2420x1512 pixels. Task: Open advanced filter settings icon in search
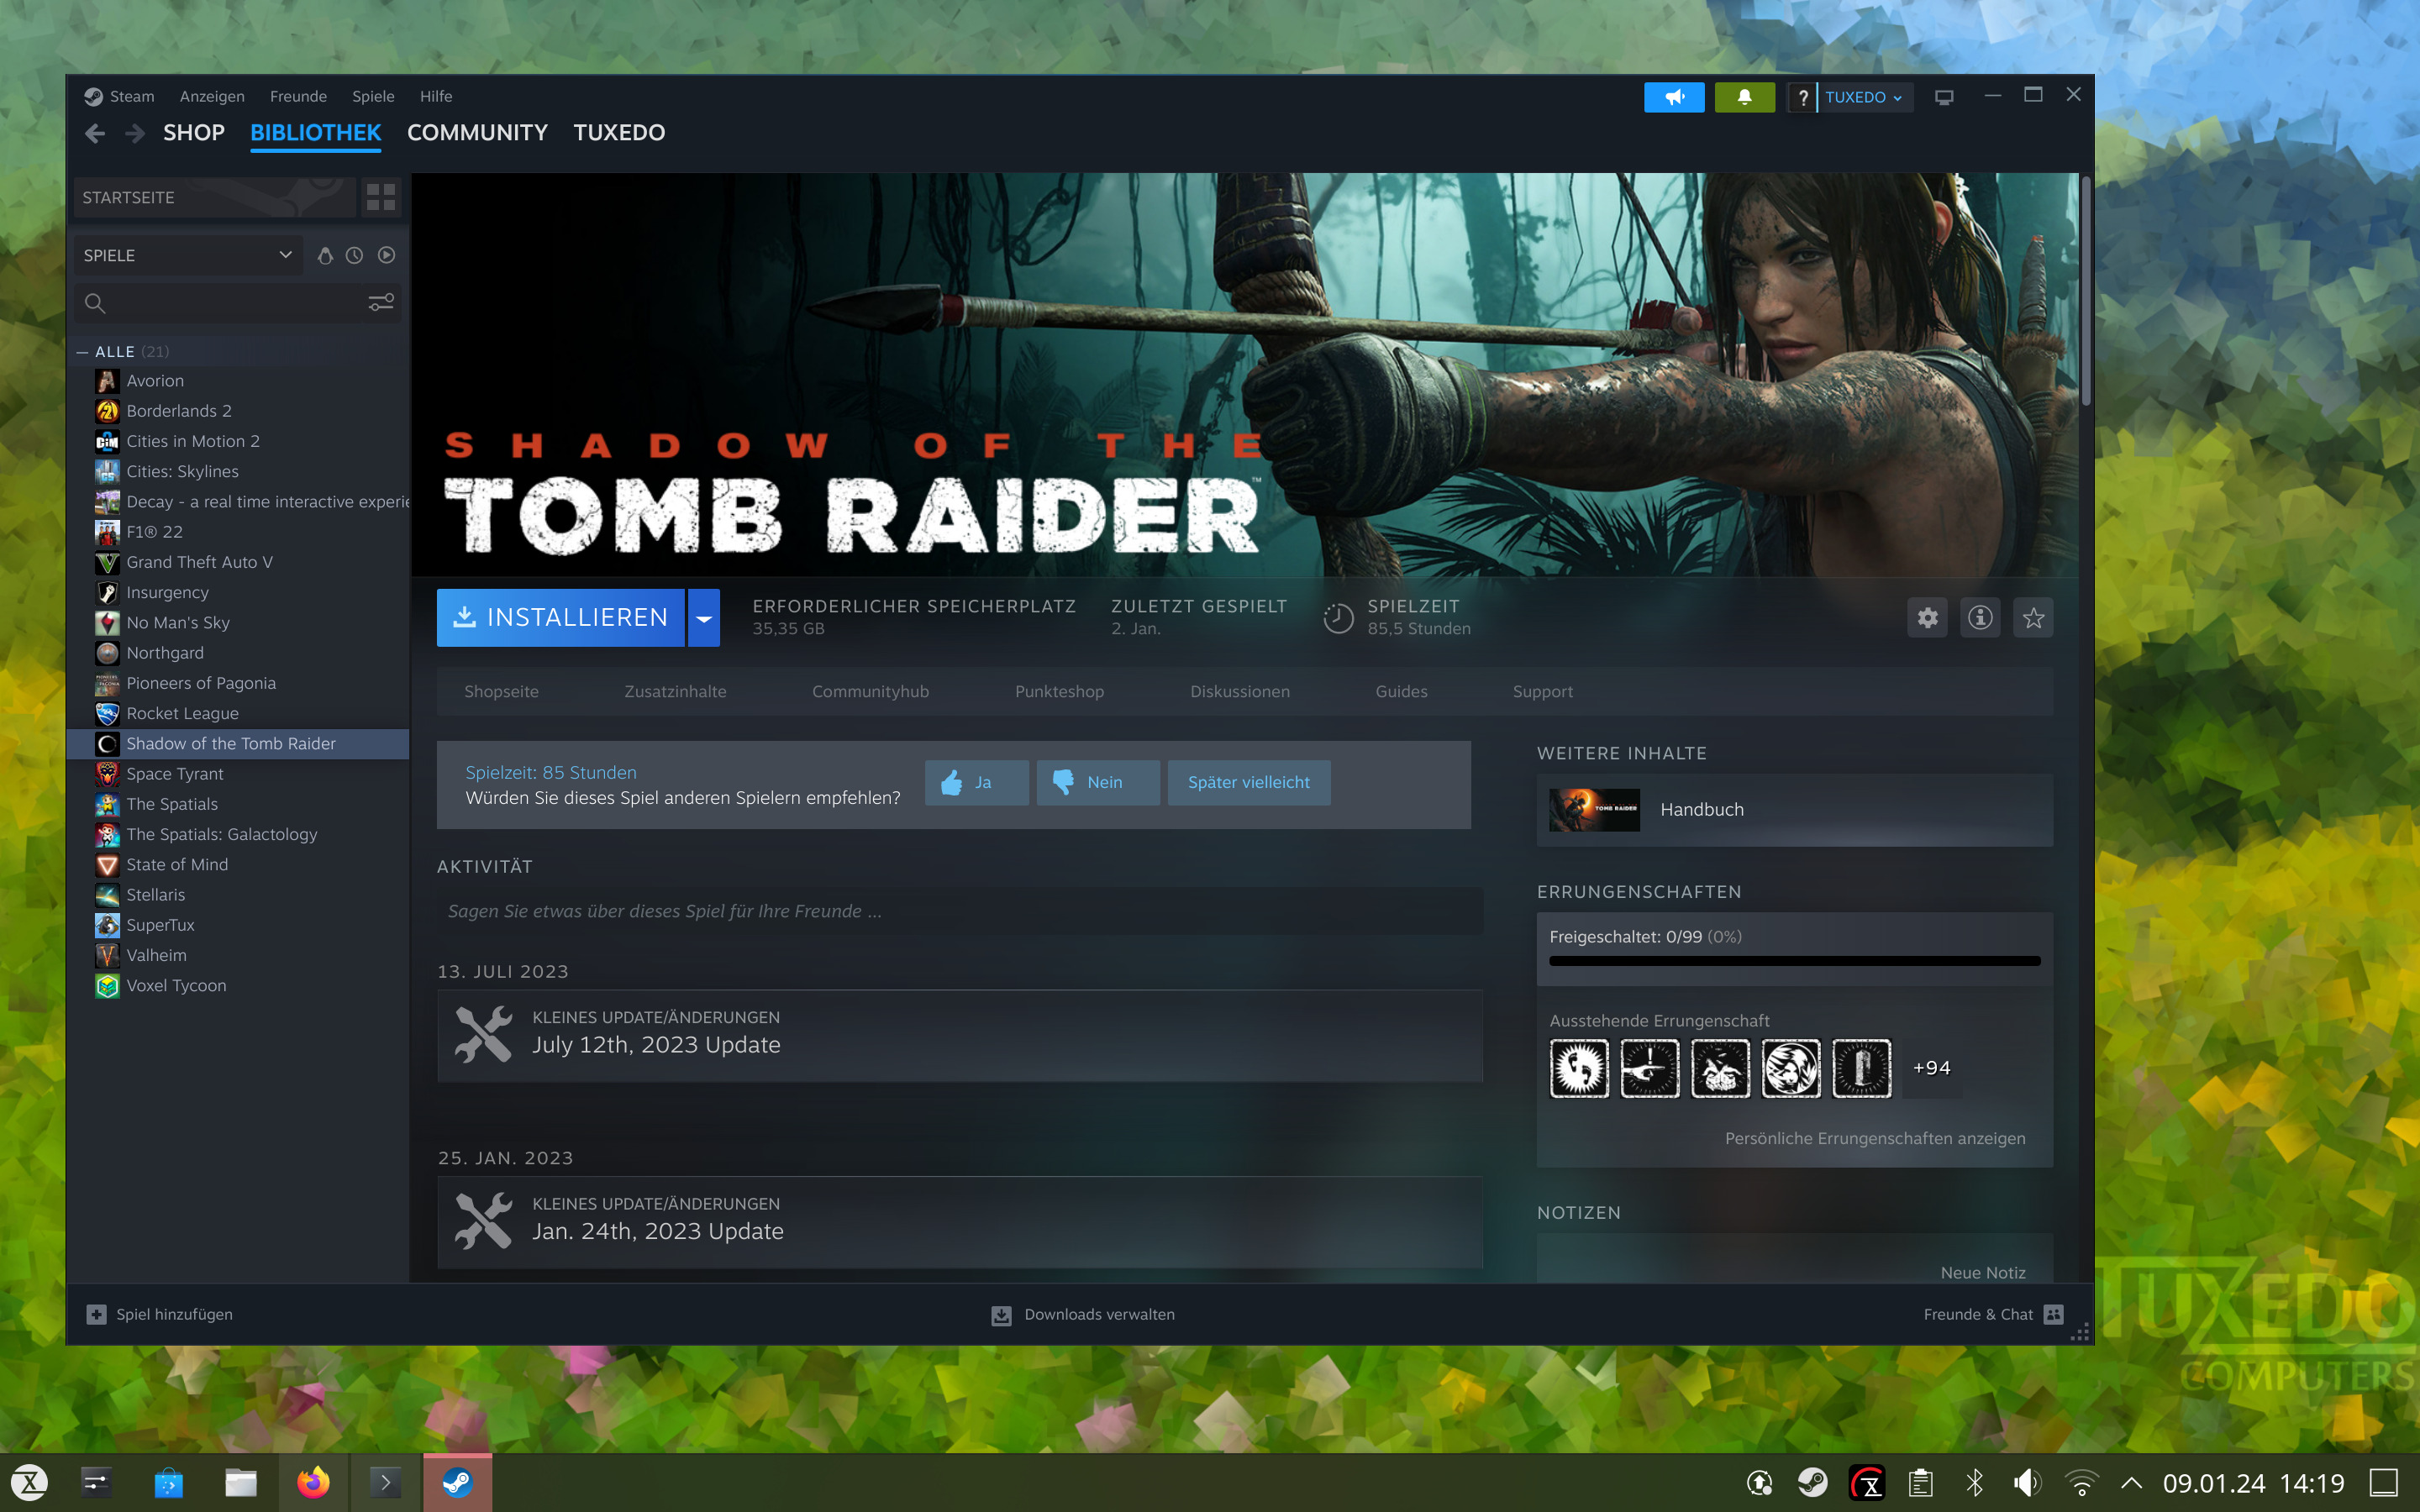click(x=381, y=302)
